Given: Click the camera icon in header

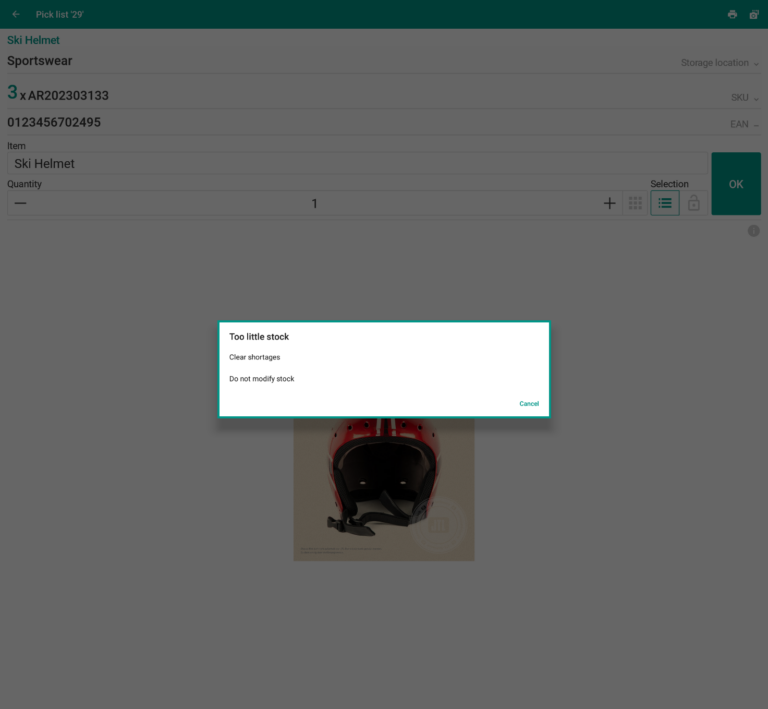Looking at the screenshot, I should click(x=754, y=14).
